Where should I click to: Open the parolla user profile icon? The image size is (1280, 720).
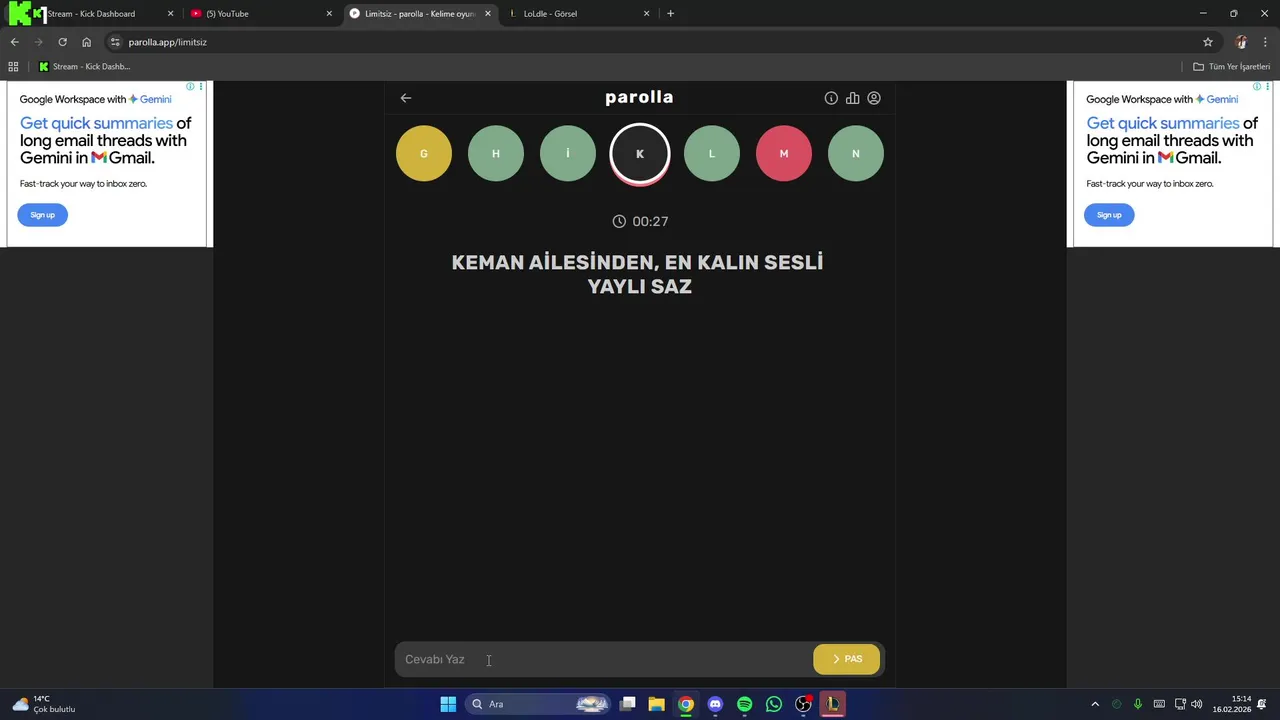tap(874, 98)
